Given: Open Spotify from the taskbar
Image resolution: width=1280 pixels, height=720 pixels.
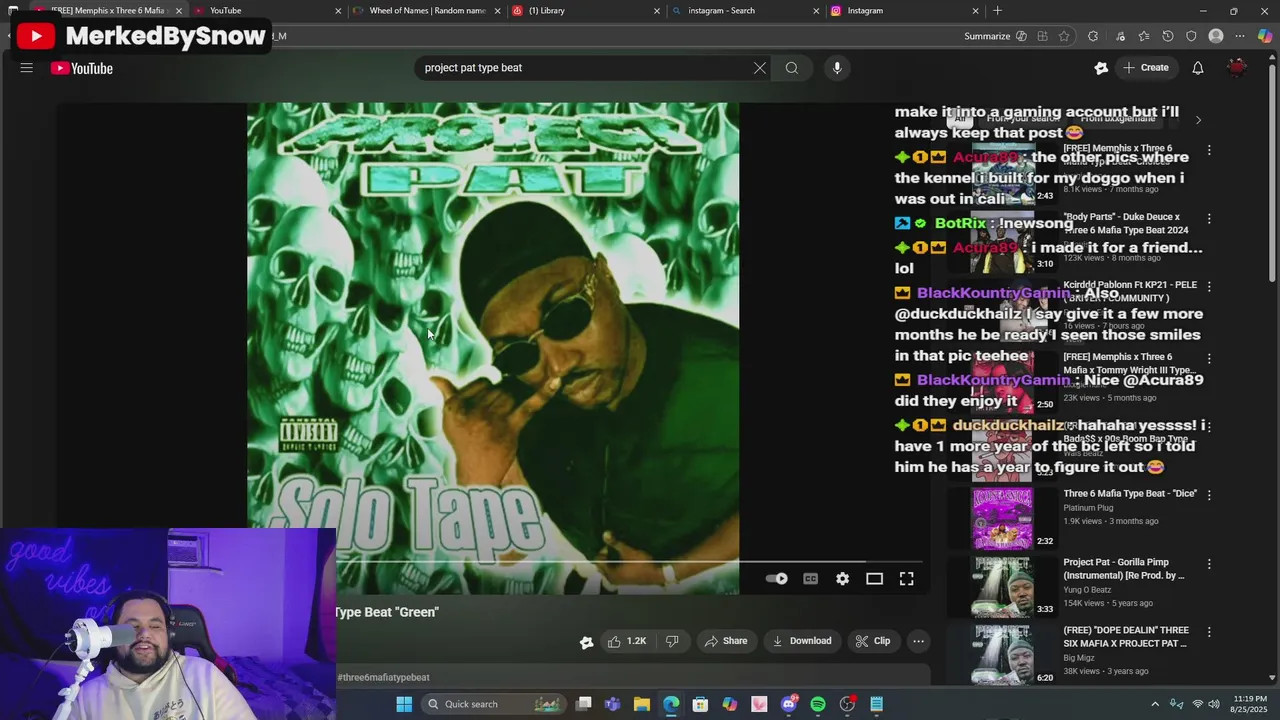Looking at the screenshot, I should point(818,704).
